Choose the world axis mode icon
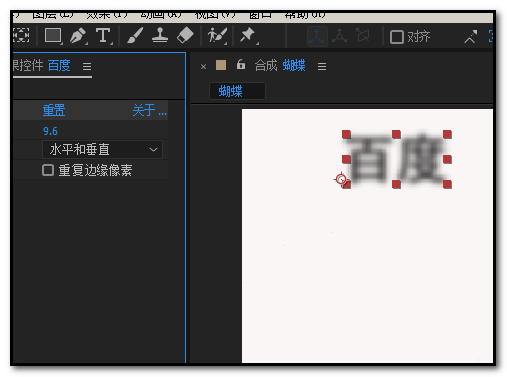Image resolution: width=507 pixels, height=377 pixels. click(x=340, y=36)
